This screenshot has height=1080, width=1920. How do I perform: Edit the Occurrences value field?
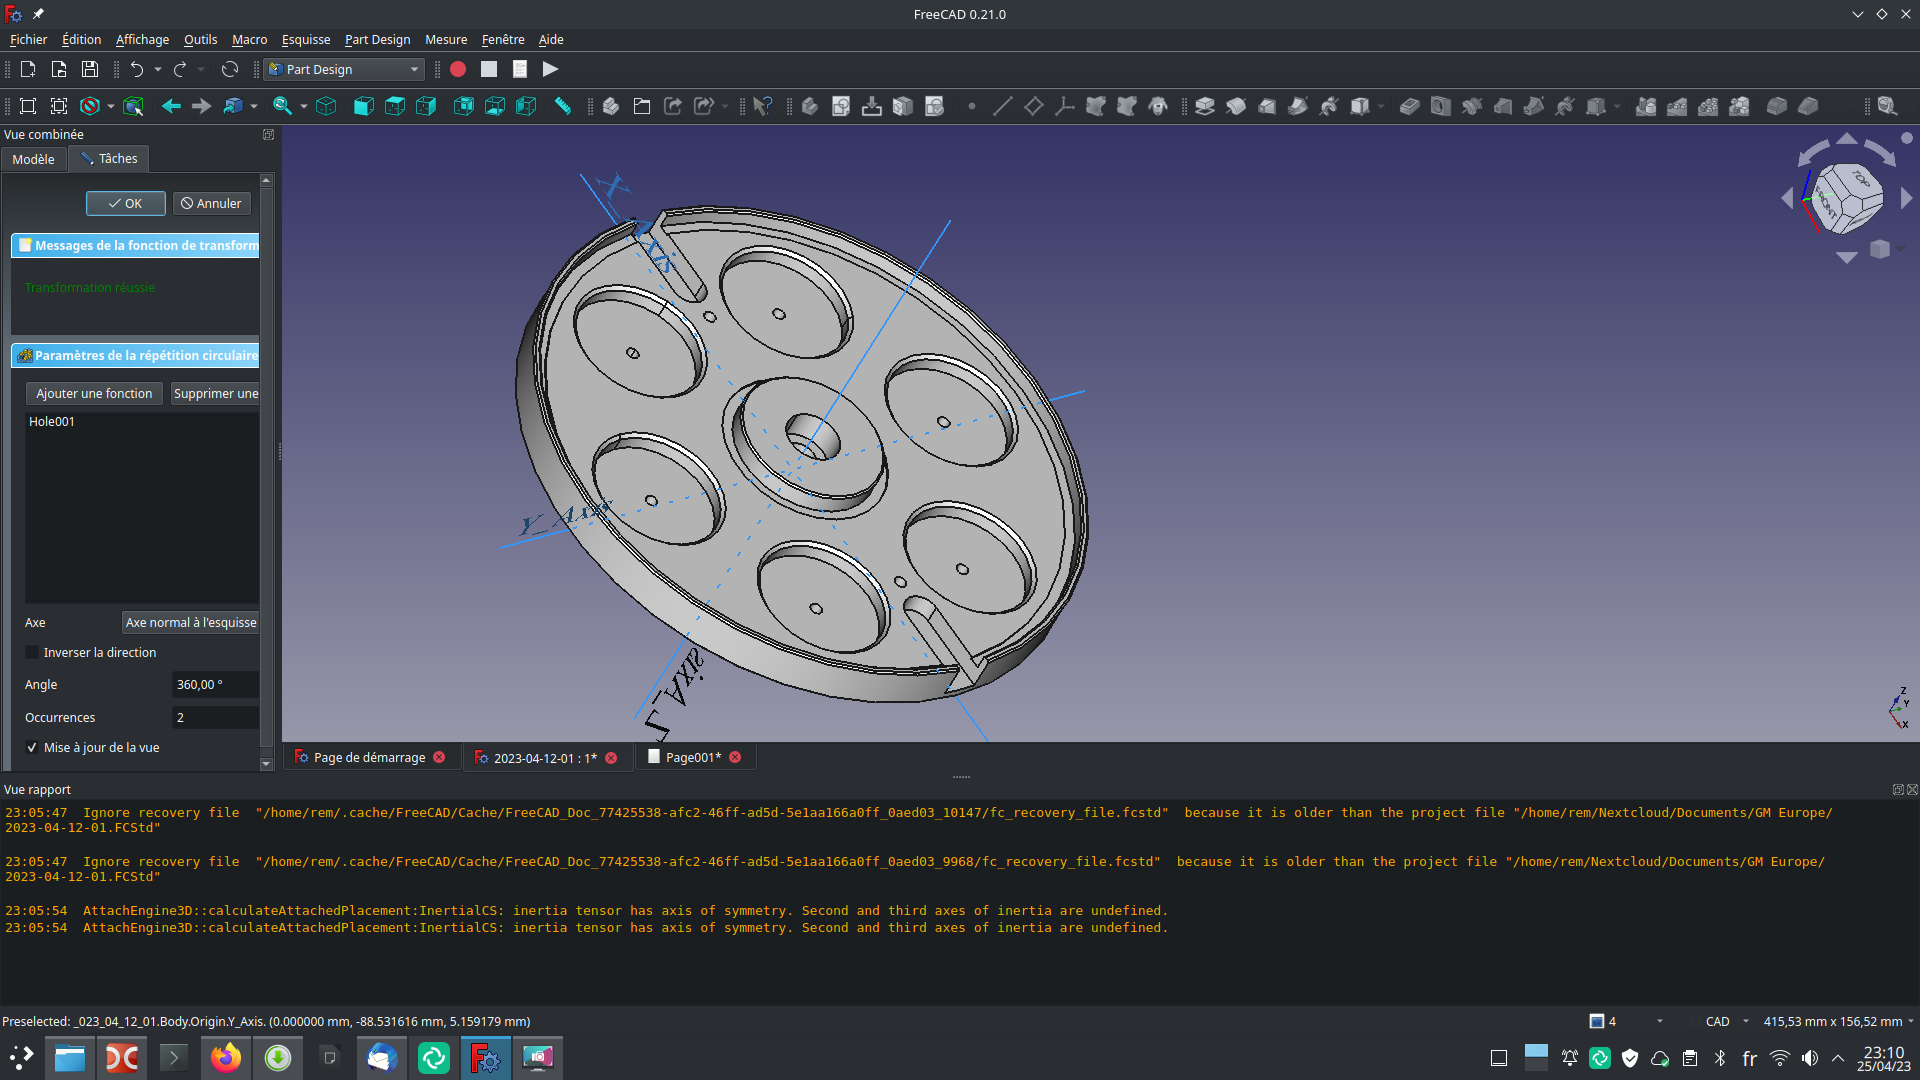click(x=214, y=717)
